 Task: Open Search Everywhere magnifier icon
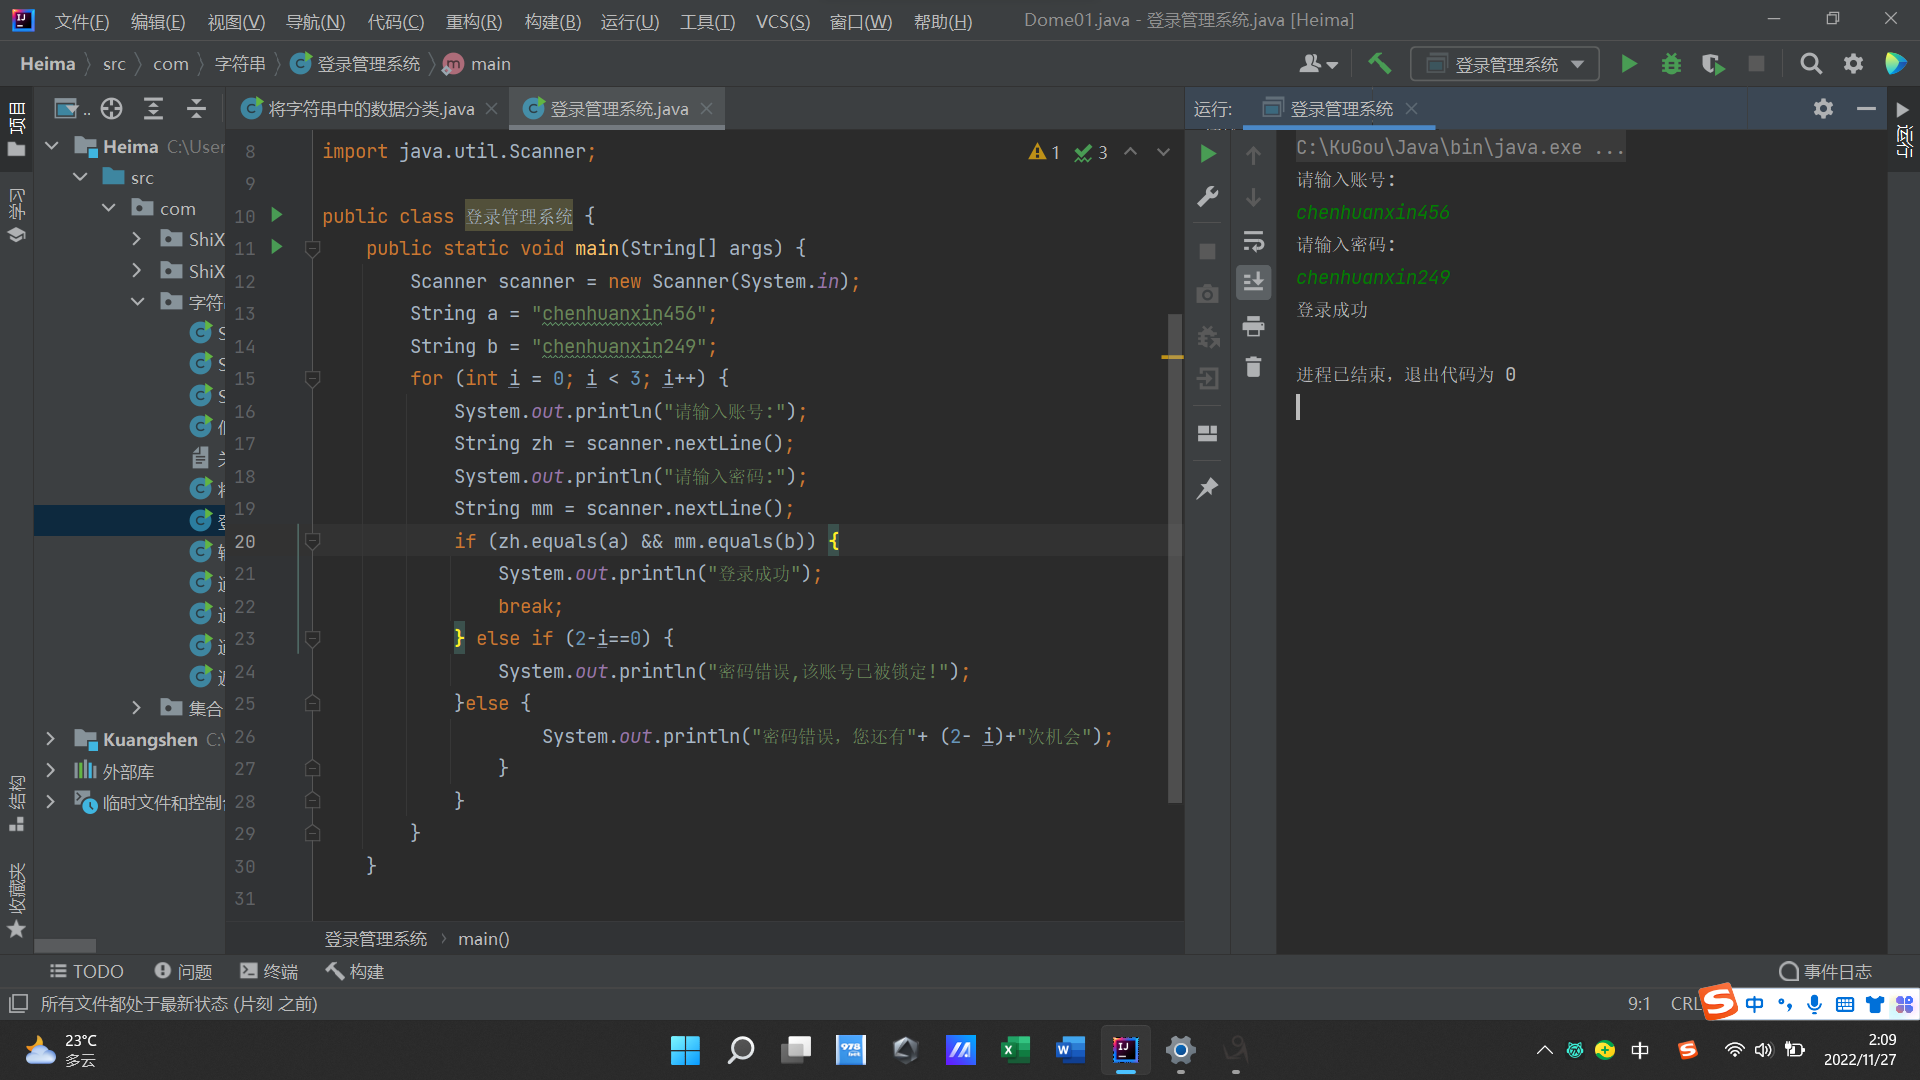click(1810, 64)
